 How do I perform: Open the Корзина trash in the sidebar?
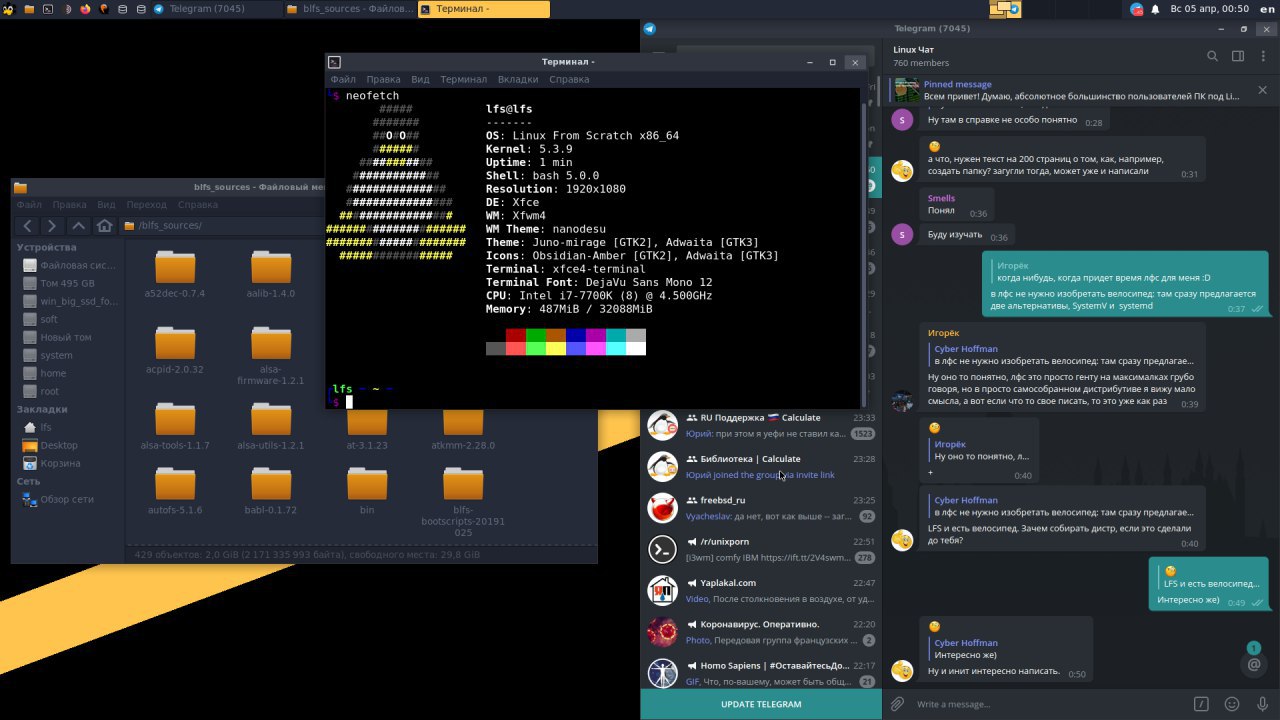click(52, 463)
